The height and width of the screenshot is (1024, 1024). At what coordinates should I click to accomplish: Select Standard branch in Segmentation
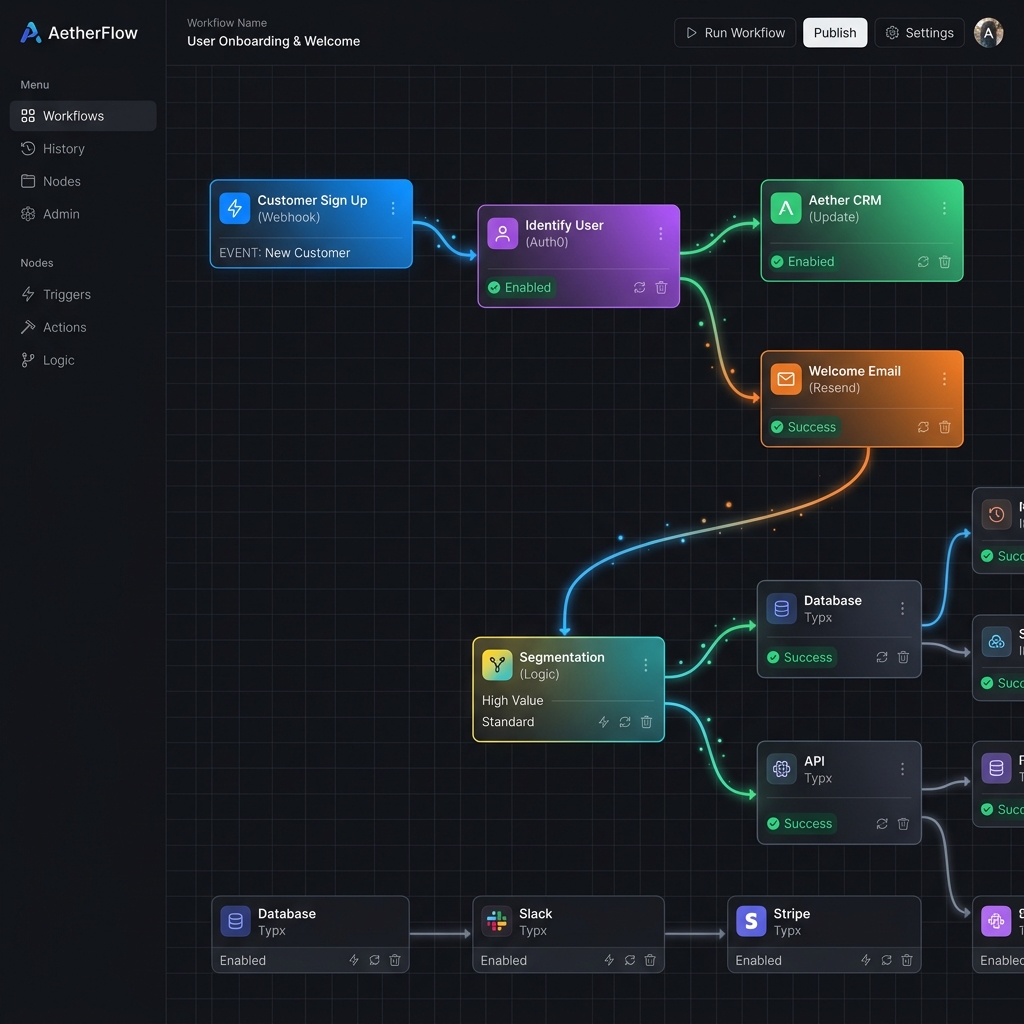click(x=507, y=722)
